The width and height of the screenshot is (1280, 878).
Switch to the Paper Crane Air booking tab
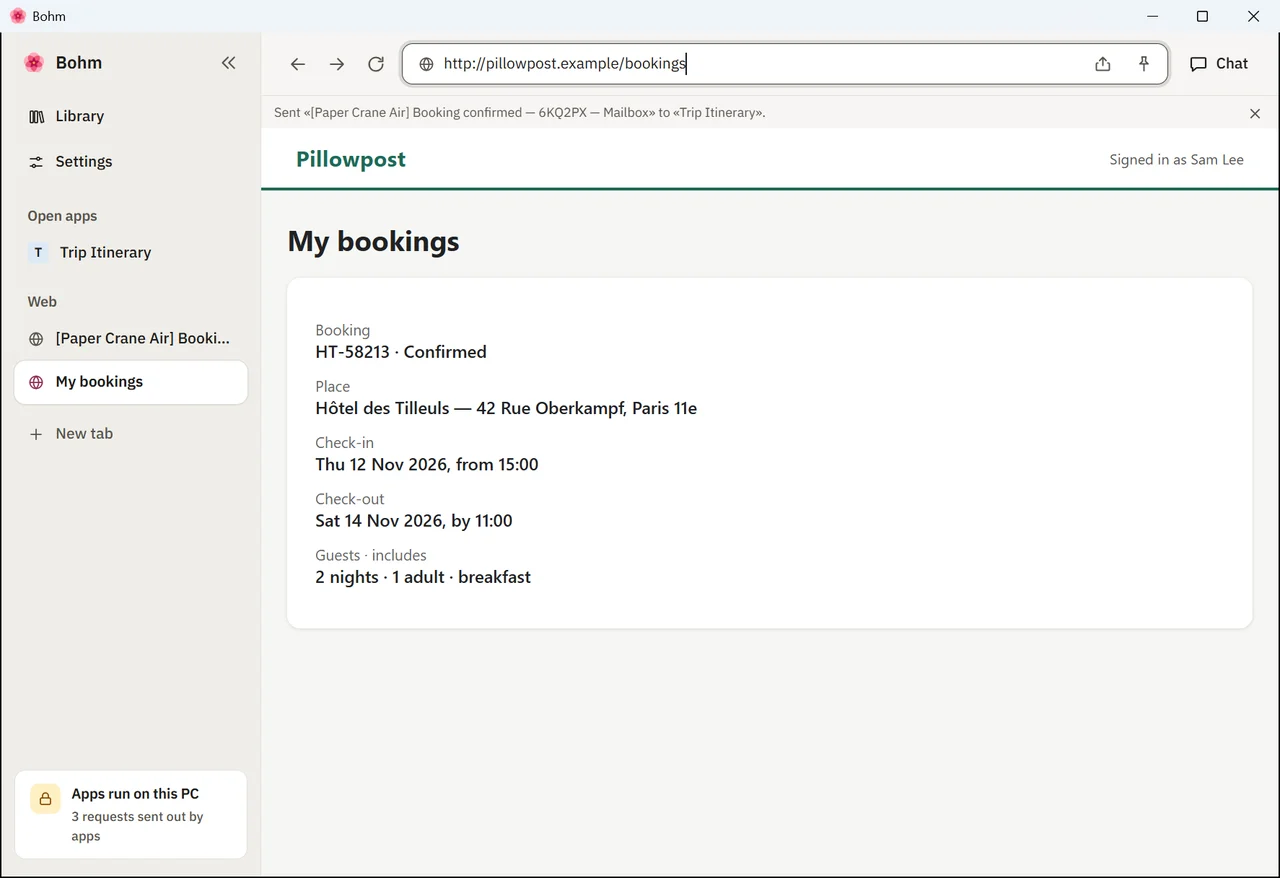tap(131, 338)
